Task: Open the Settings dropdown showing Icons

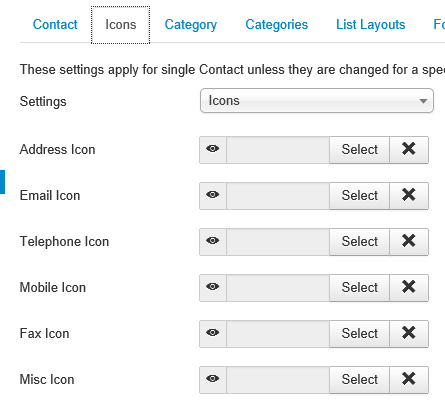Action: 317,101
